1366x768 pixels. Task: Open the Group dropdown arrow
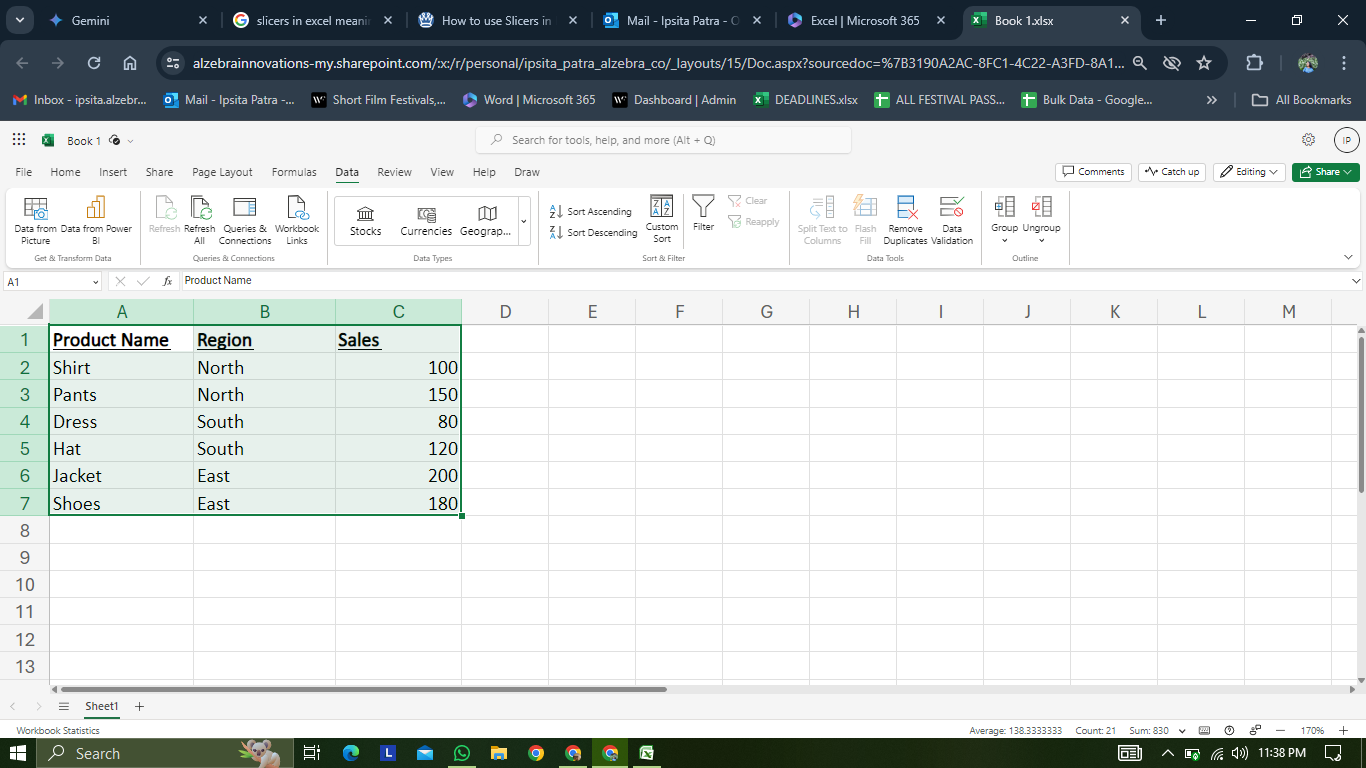click(1004, 240)
